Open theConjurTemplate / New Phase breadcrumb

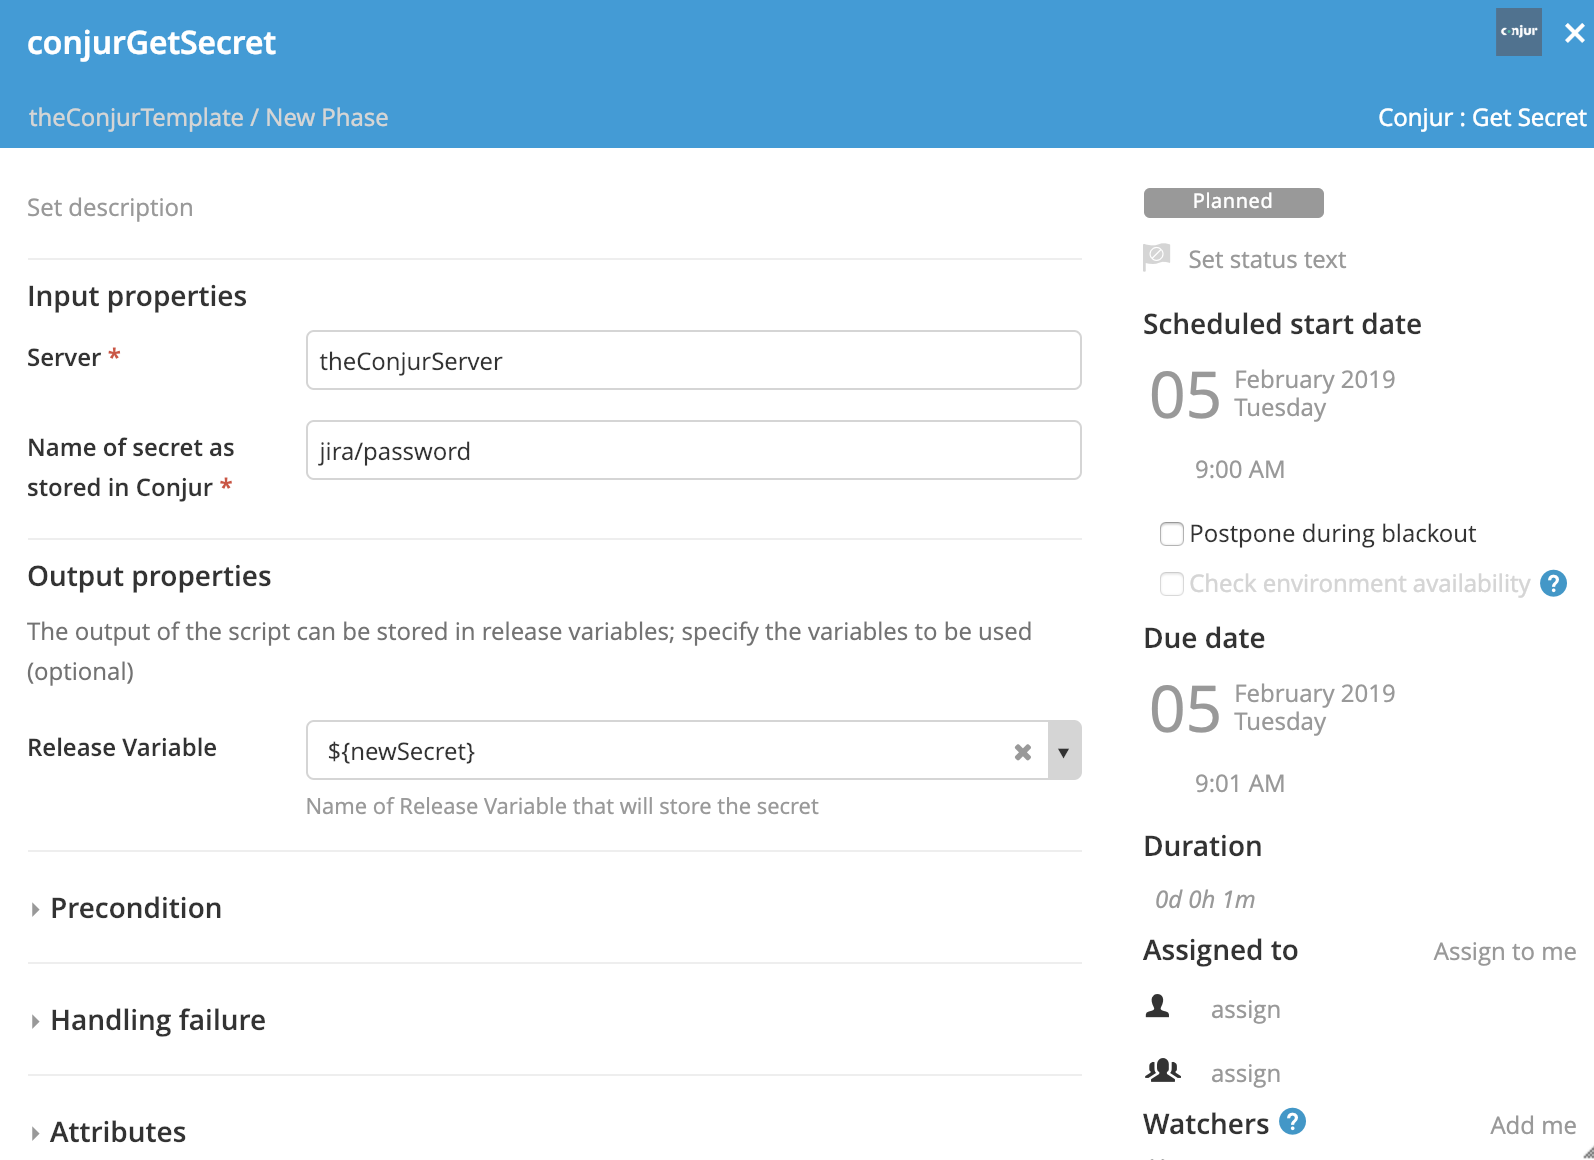[208, 118]
